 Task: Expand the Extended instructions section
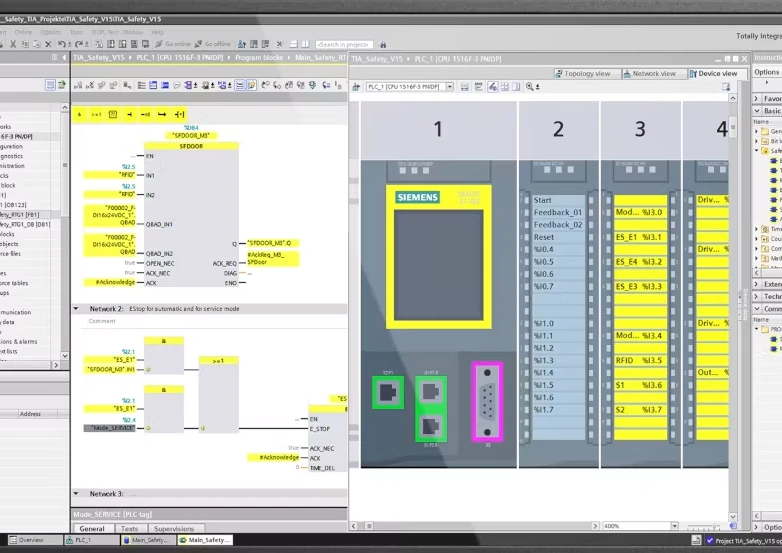pos(756,284)
